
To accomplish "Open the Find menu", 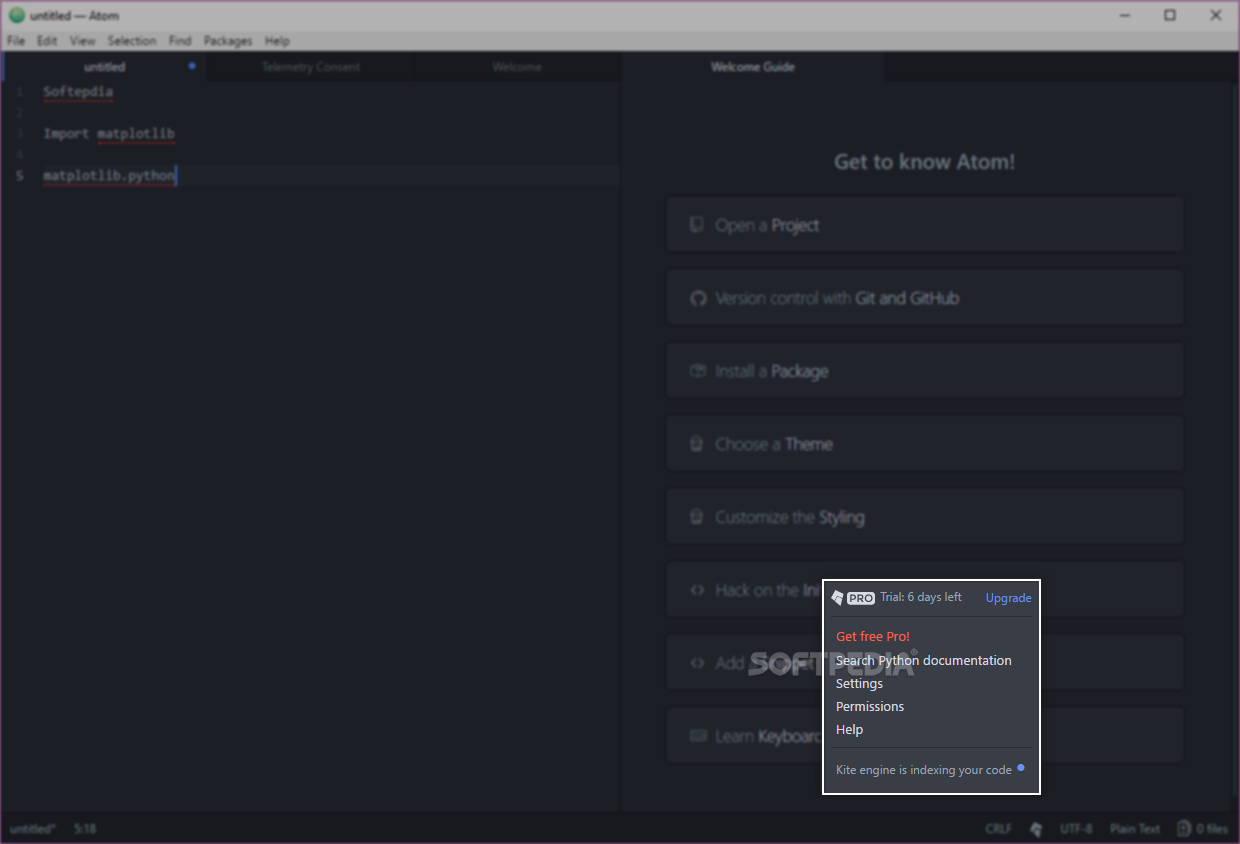I will click(180, 41).
